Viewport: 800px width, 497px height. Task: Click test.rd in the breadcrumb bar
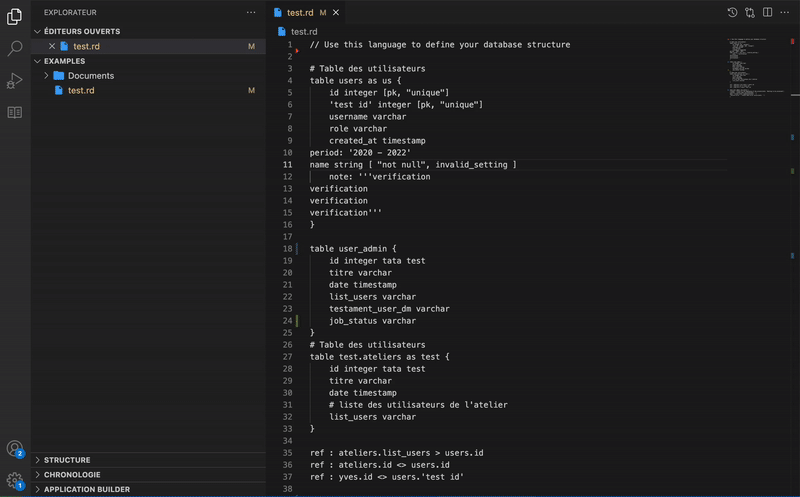tap(304, 32)
